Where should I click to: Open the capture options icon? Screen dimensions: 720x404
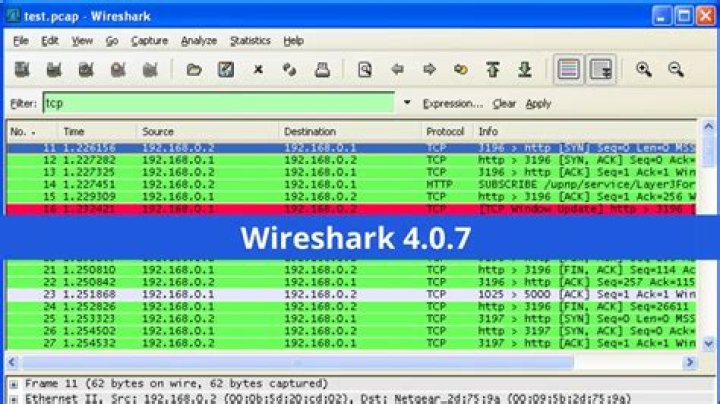click(54, 70)
